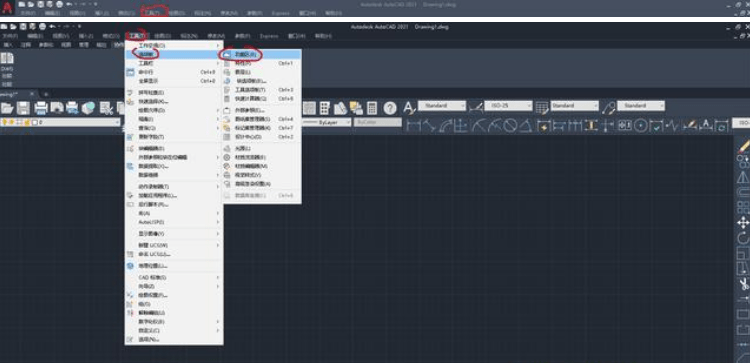
Task: Click the Geographic Location globe entry
Action: click(174, 265)
